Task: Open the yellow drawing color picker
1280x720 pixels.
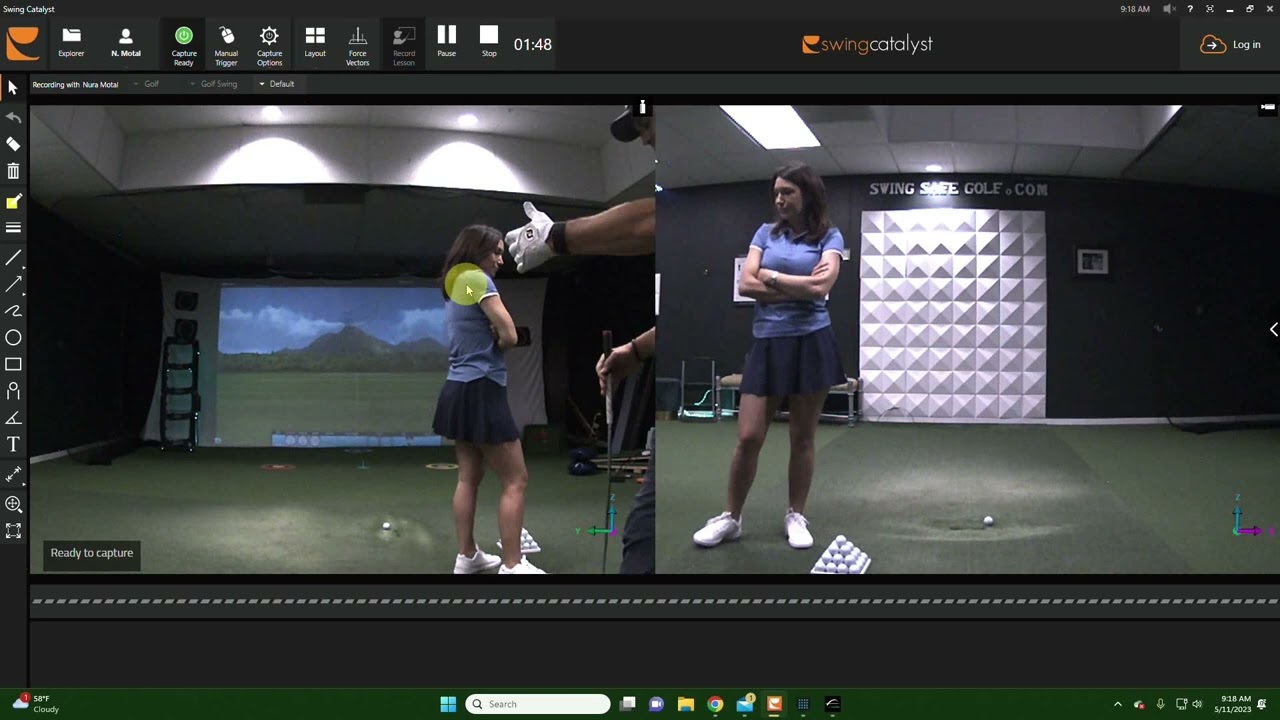Action: [13, 201]
